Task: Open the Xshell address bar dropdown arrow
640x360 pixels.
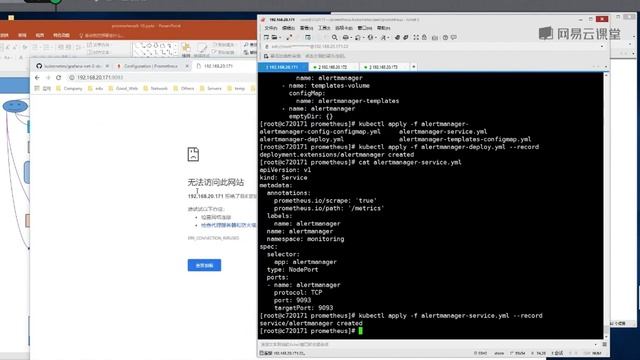Action: click(602, 47)
